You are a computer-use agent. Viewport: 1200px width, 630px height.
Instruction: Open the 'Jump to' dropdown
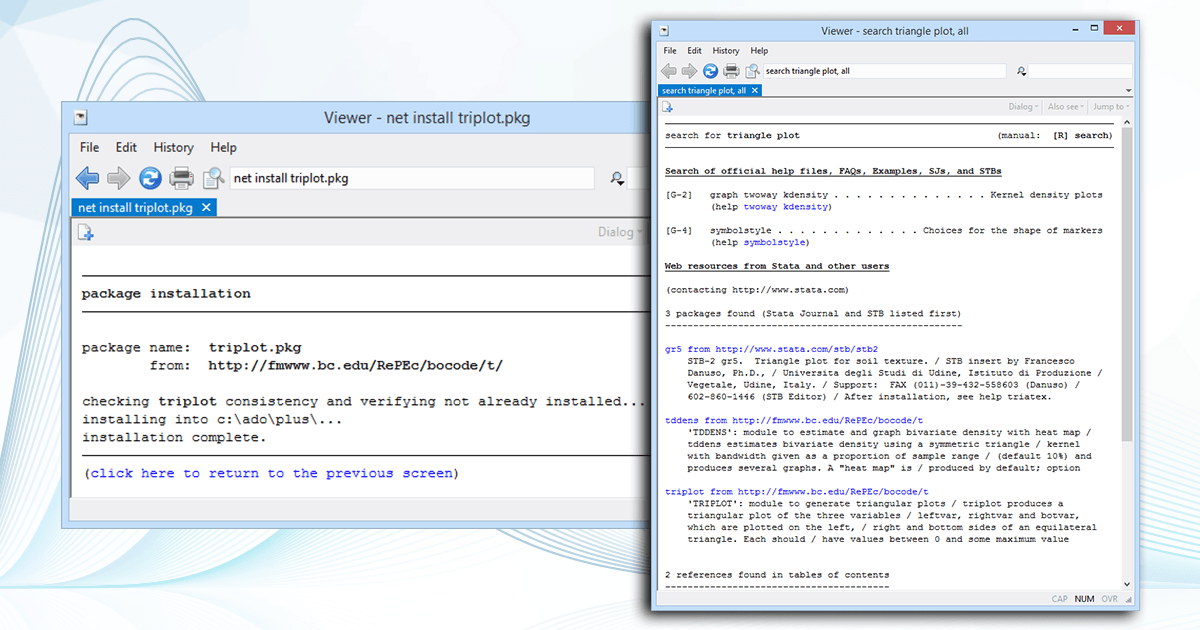coord(1111,107)
